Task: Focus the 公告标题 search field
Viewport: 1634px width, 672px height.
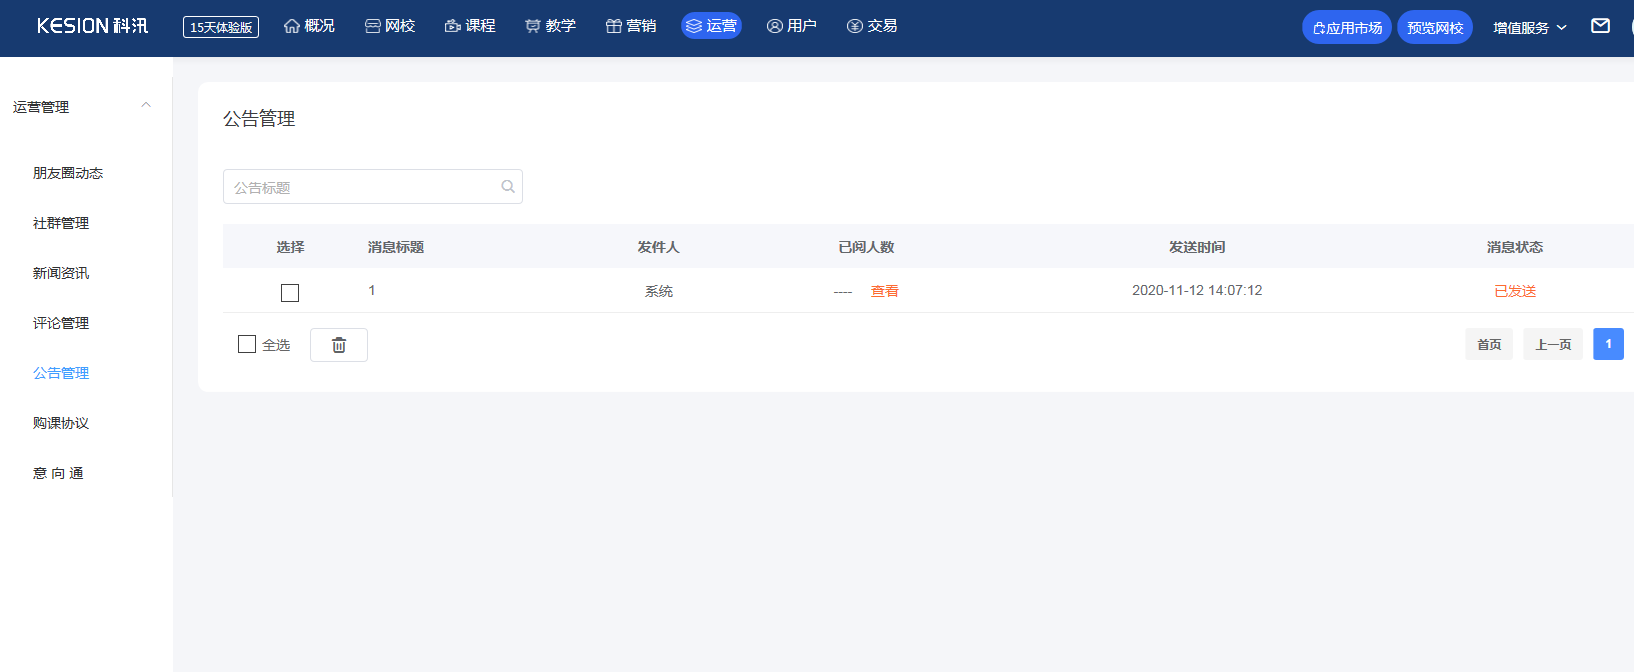Action: (x=360, y=187)
